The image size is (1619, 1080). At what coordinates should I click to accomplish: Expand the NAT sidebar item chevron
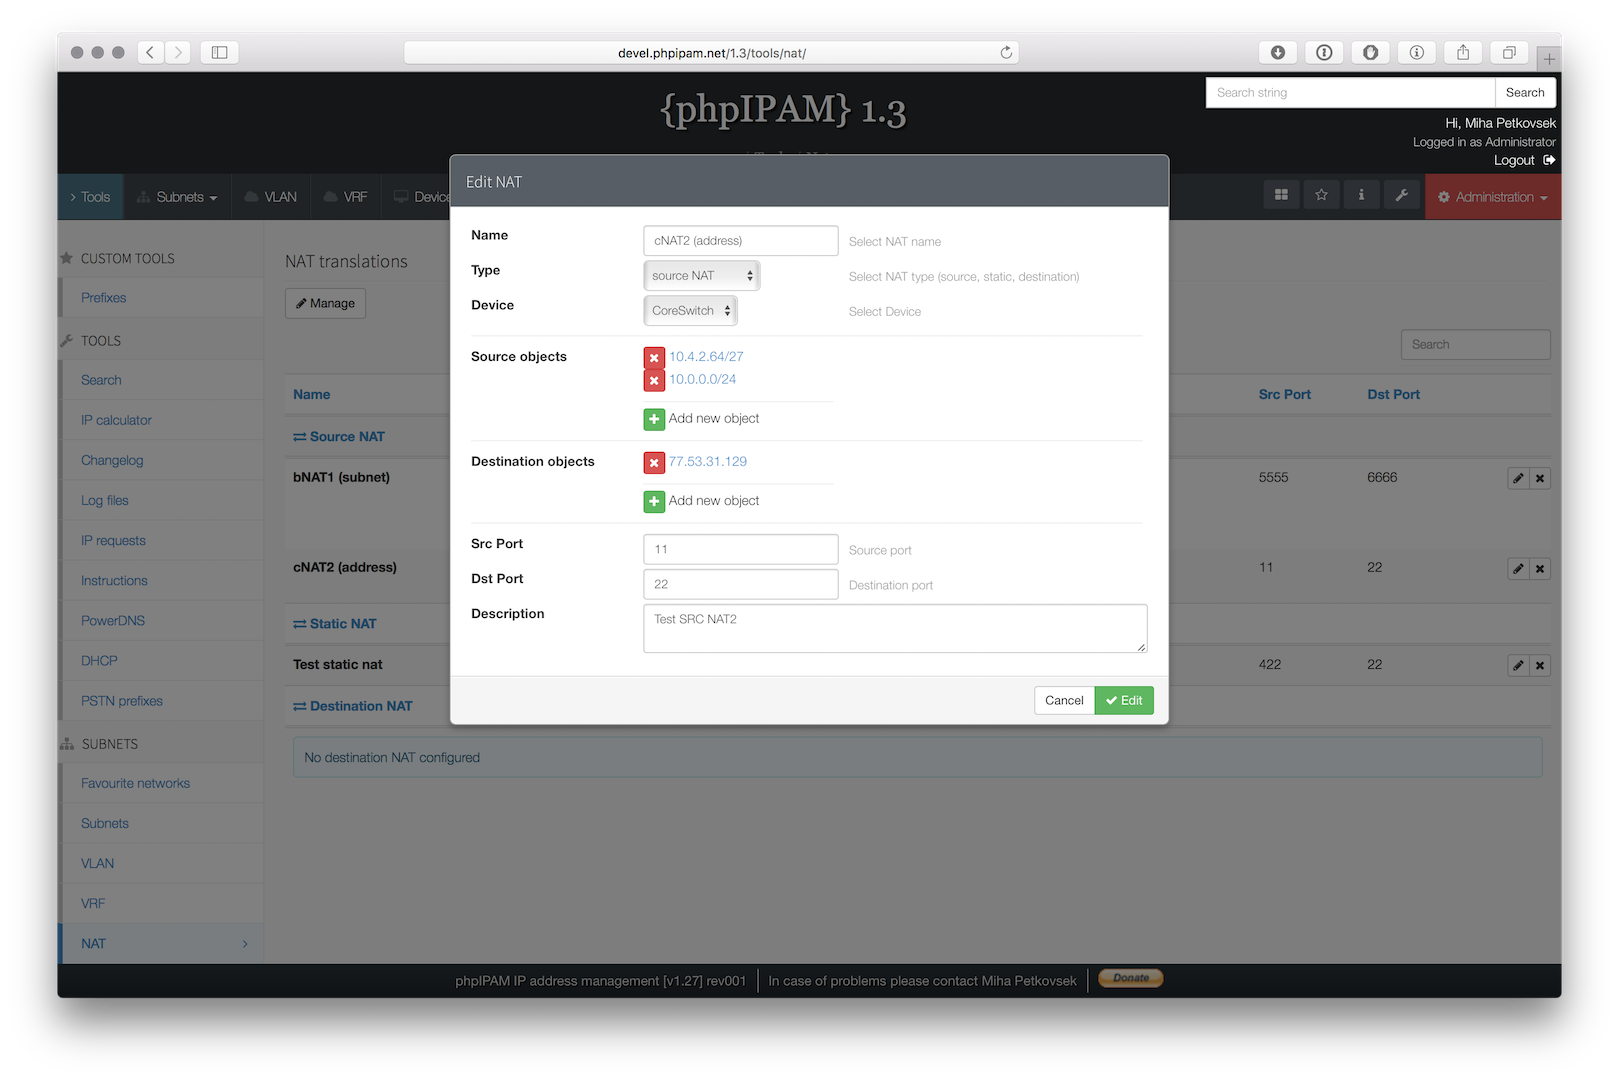click(245, 944)
